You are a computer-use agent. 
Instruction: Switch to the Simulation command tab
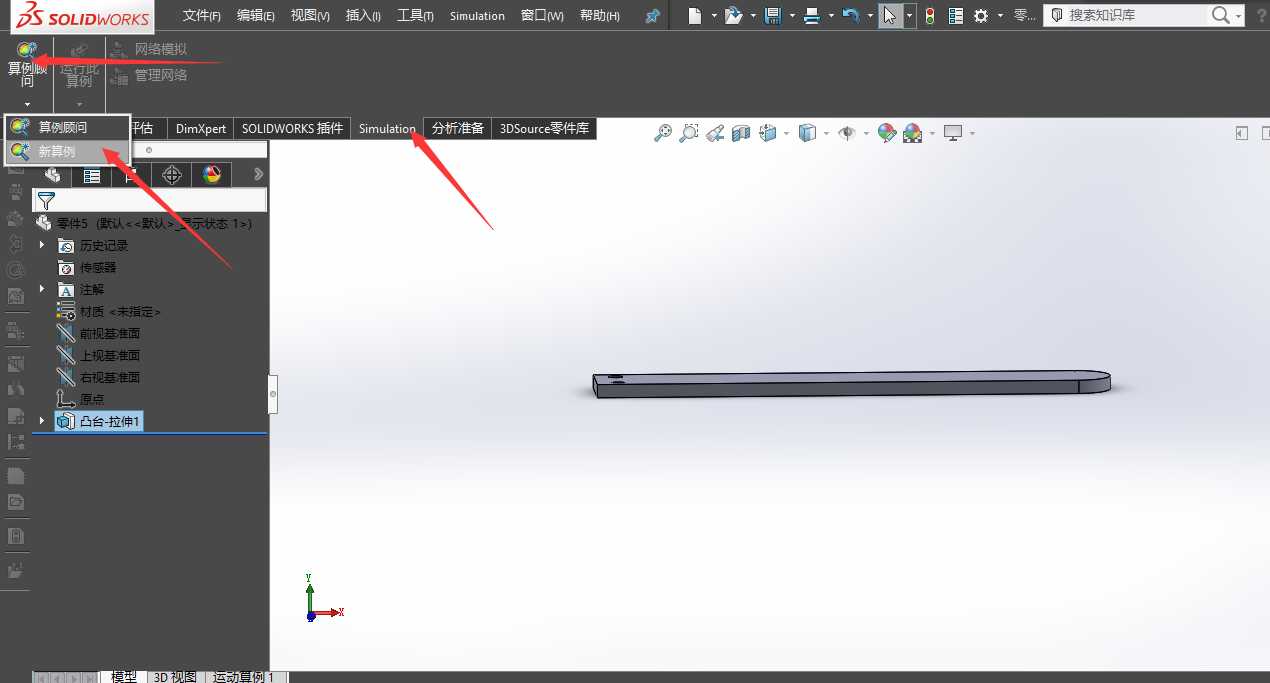coord(387,128)
